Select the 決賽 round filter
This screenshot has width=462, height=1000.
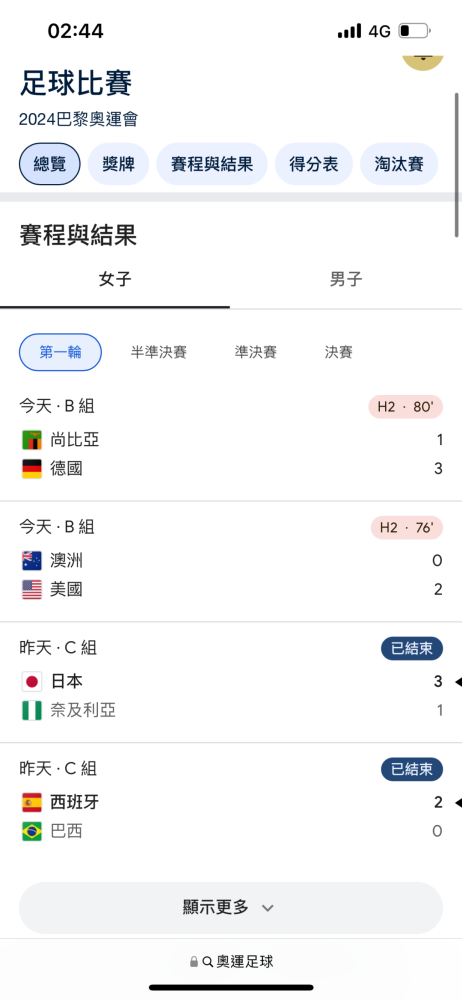tap(338, 352)
